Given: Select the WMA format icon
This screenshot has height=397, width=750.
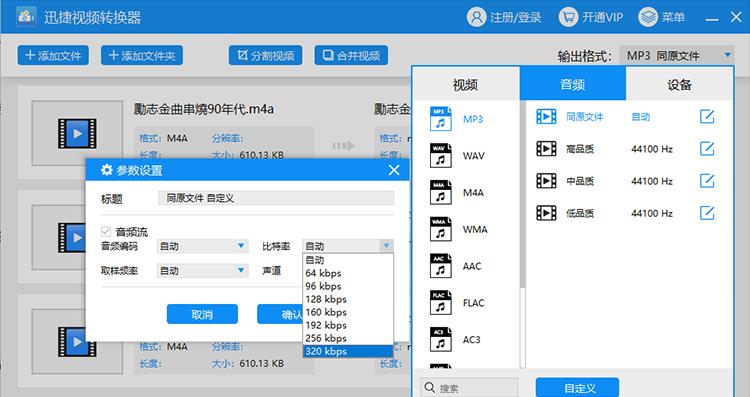Looking at the screenshot, I should (441, 229).
